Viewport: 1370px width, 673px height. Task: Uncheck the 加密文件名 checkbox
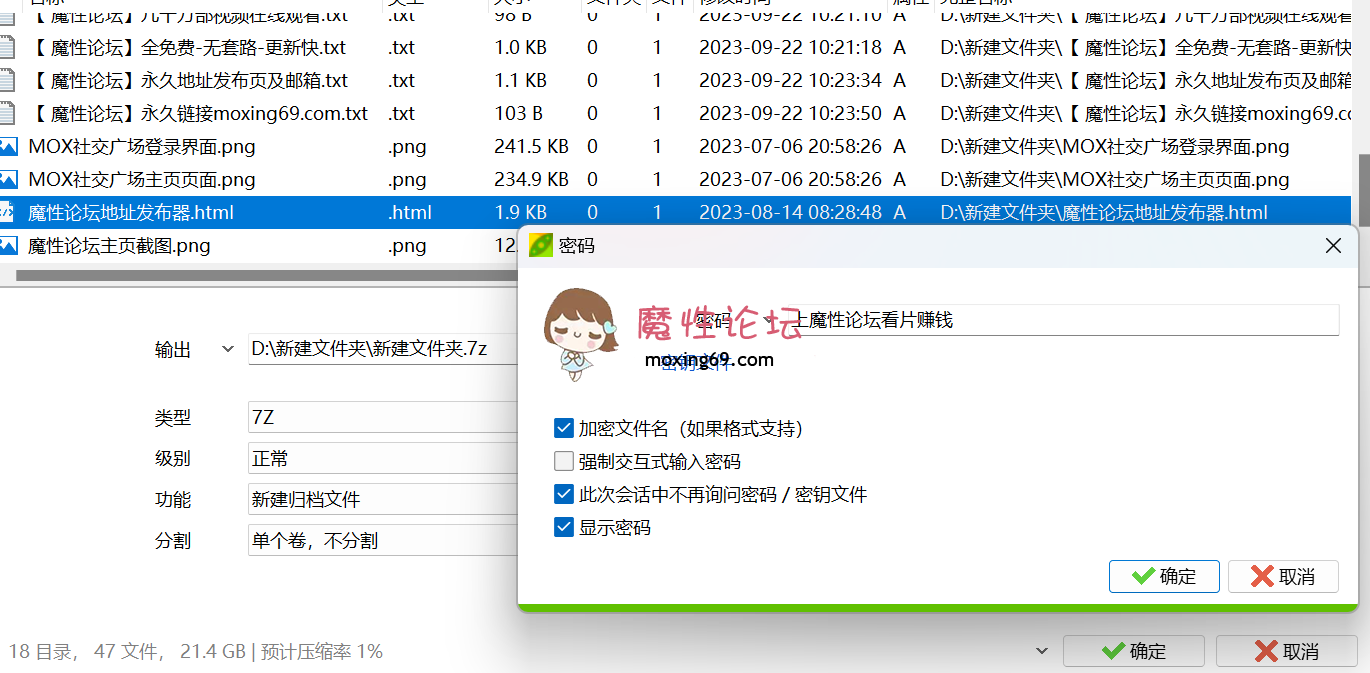(564, 429)
